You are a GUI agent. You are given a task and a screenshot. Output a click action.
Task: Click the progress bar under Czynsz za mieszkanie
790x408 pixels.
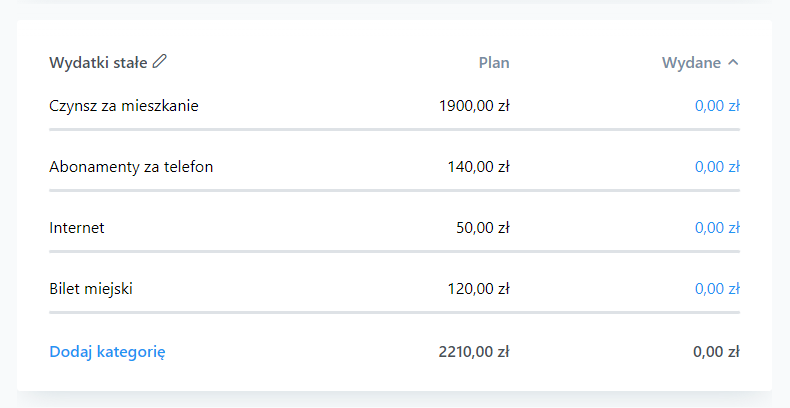point(394,129)
